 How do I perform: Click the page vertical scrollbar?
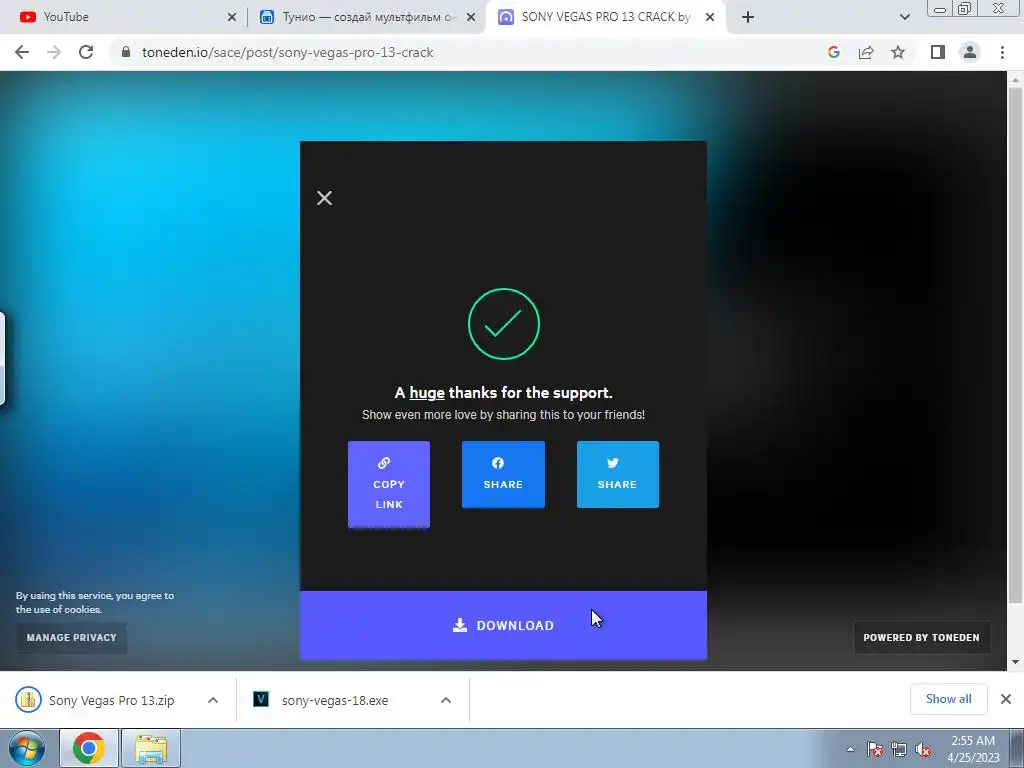[1015, 346]
